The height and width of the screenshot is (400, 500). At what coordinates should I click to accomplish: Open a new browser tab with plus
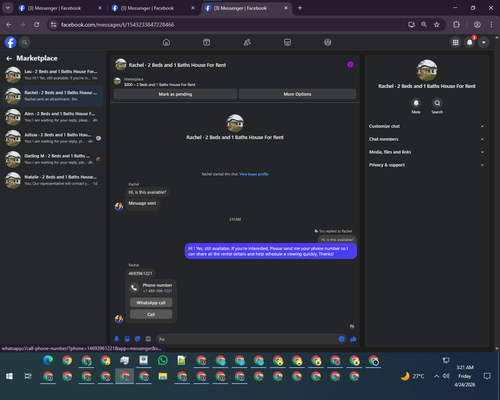(300, 8)
